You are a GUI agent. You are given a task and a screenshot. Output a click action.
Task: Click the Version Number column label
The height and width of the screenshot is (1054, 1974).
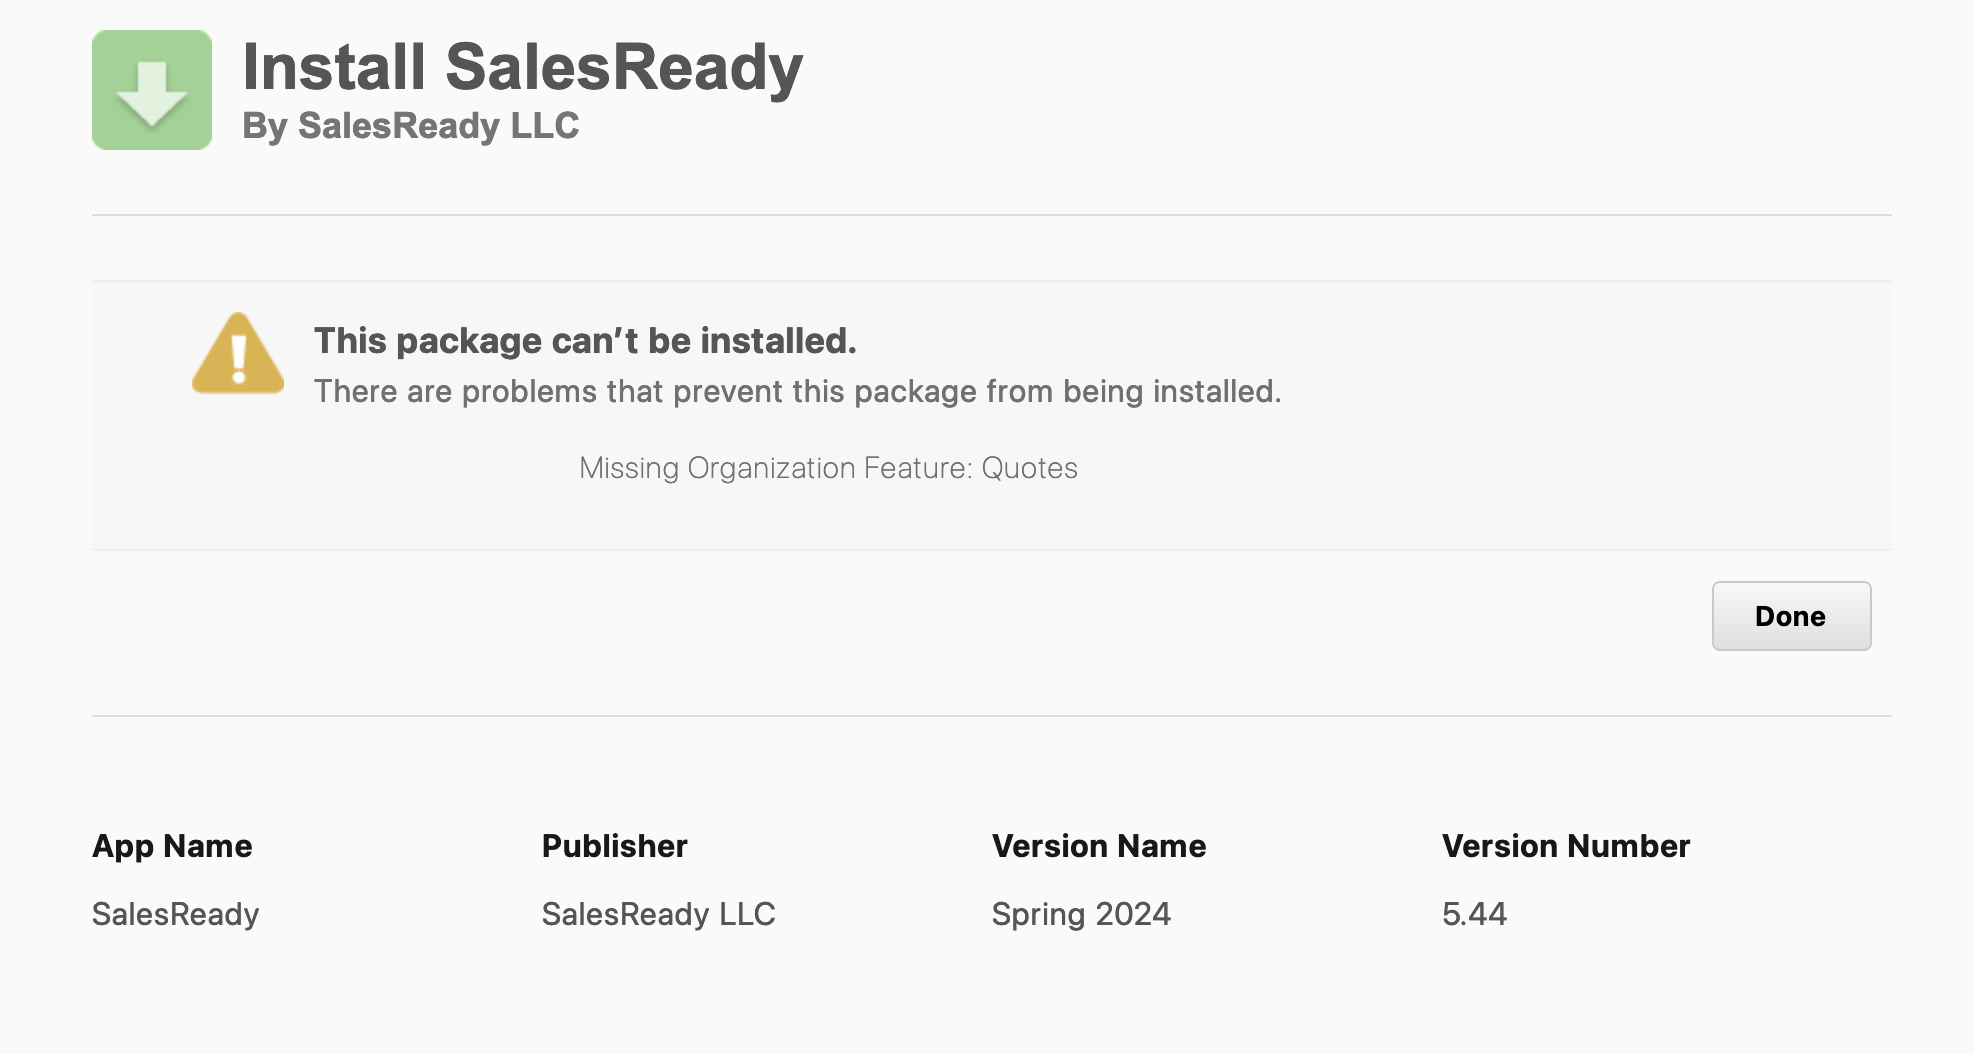coord(1565,846)
